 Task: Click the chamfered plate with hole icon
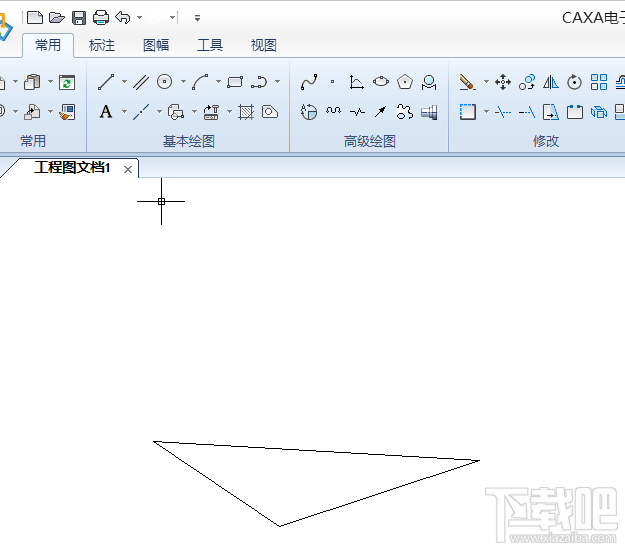point(270,112)
